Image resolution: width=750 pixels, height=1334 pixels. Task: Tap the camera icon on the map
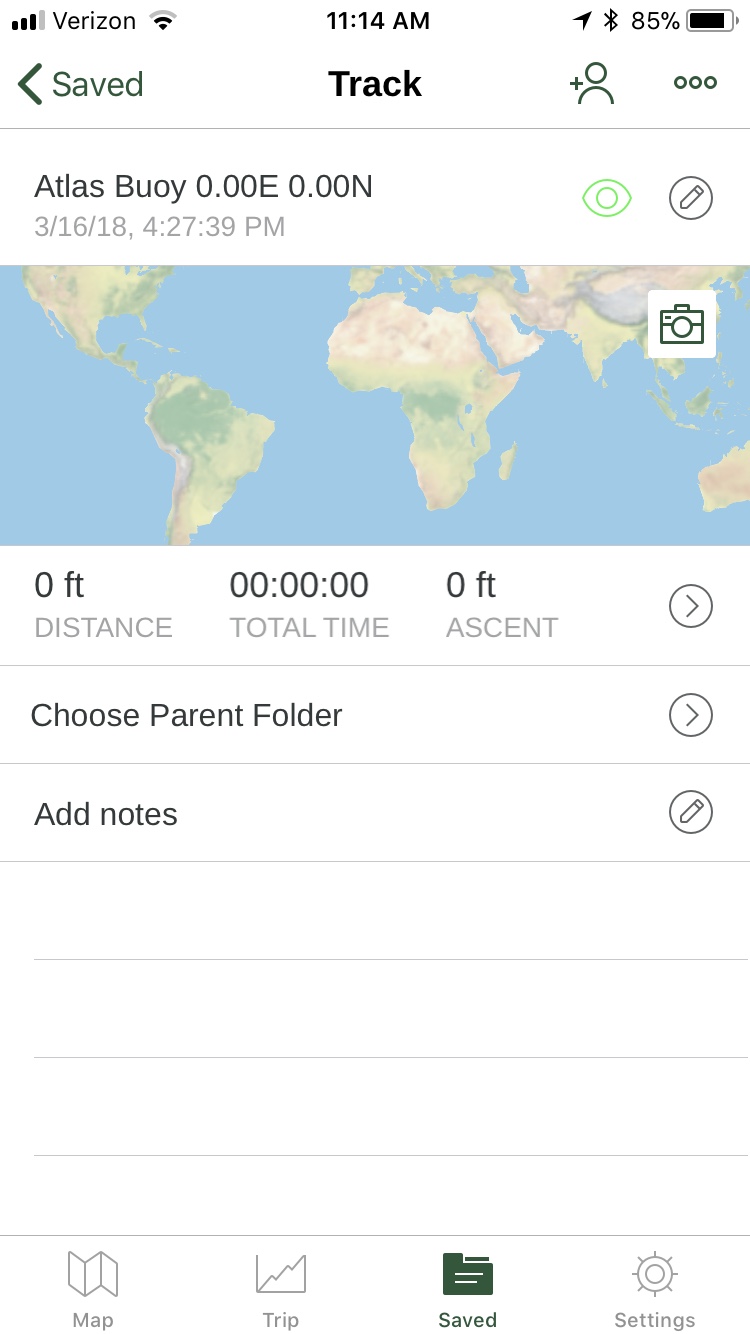pos(682,324)
